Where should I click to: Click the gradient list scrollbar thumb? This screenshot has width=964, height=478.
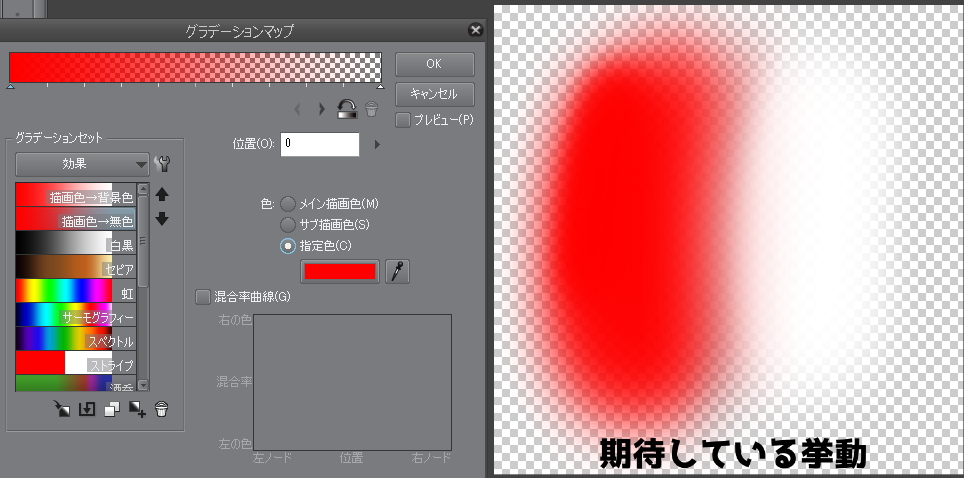pos(143,241)
